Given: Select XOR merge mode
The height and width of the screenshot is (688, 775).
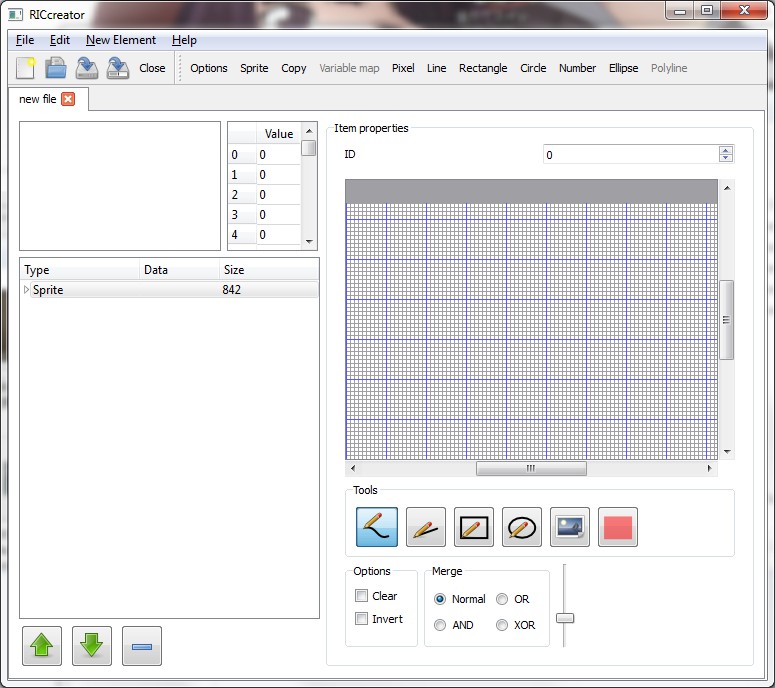Looking at the screenshot, I should 502,625.
